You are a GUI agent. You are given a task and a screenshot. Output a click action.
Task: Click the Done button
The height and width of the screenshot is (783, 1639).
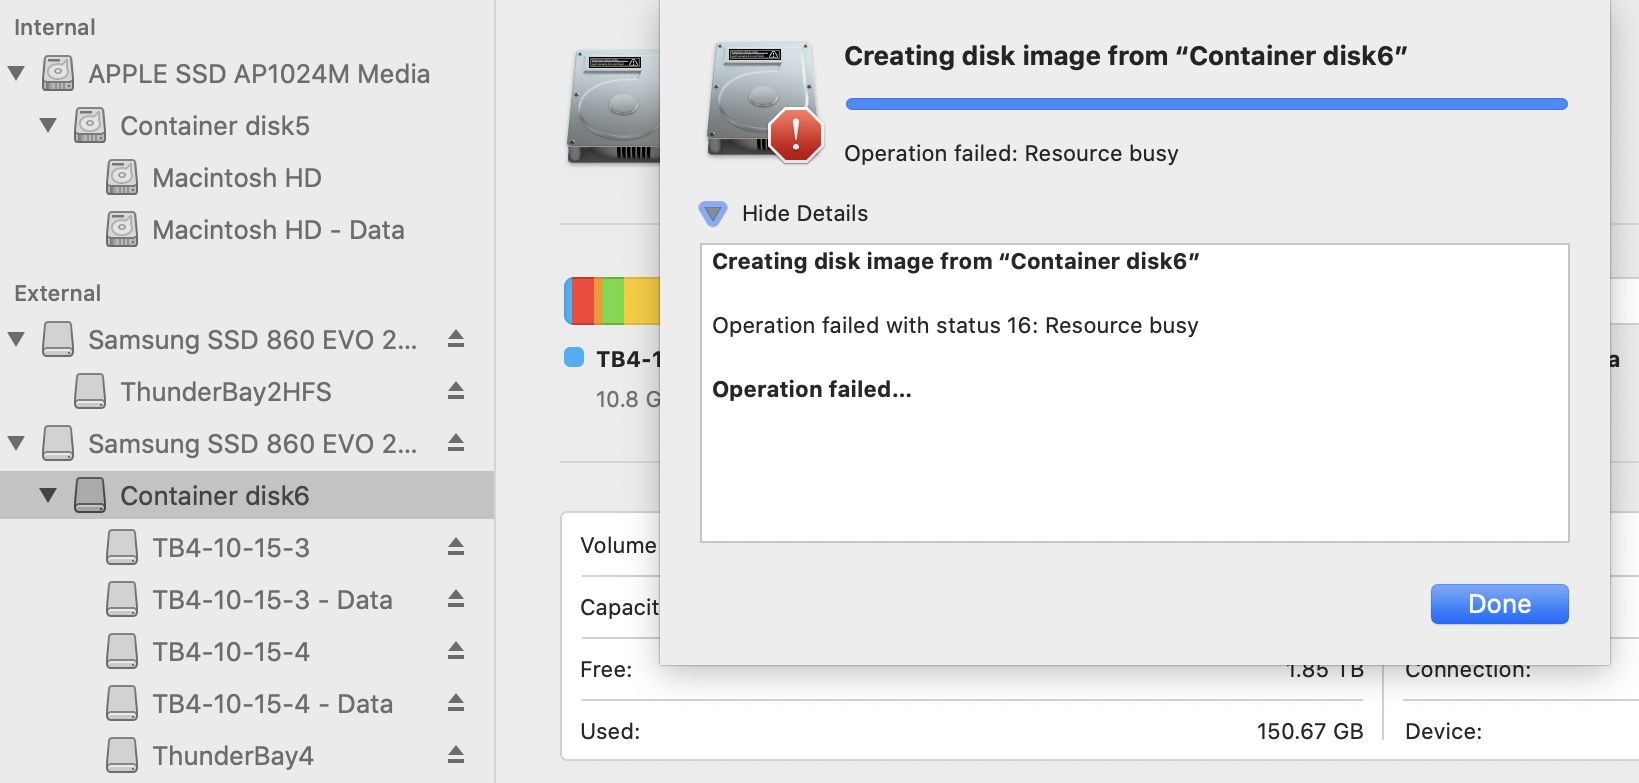(x=1499, y=604)
